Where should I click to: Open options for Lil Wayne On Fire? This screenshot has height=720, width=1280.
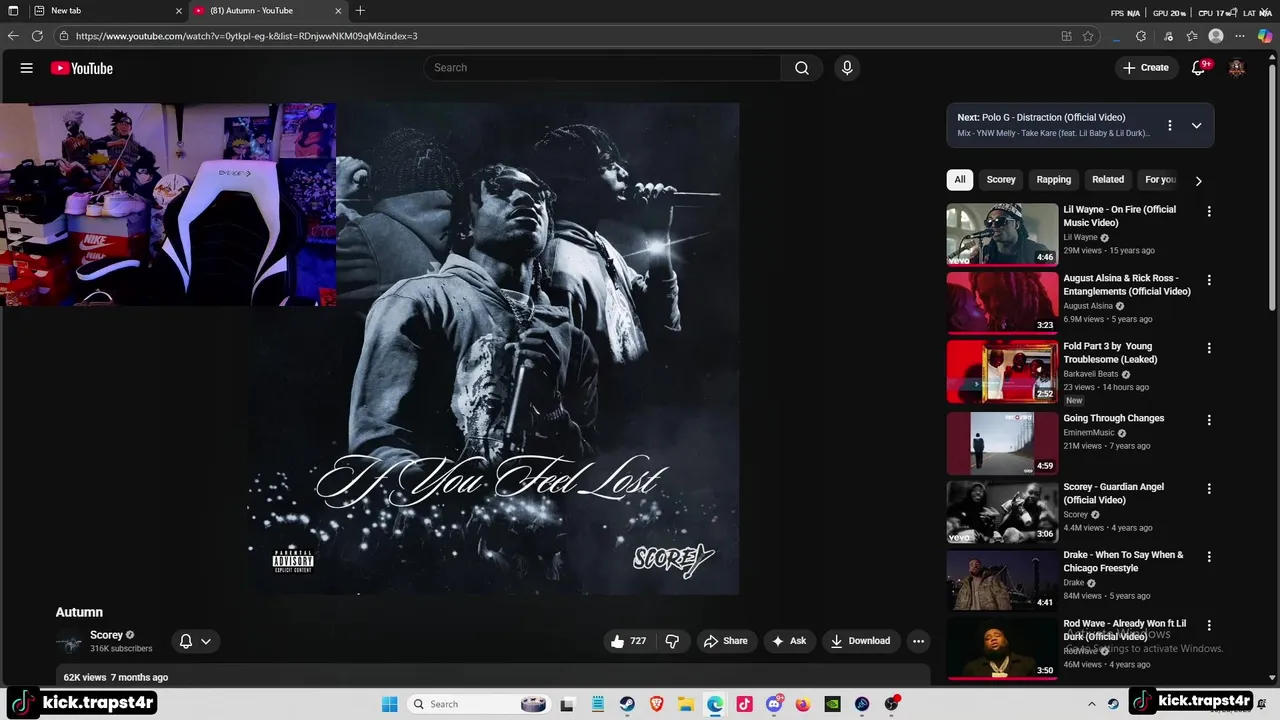[x=1209, y=212]
